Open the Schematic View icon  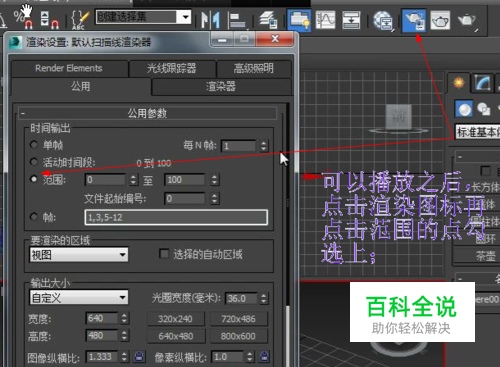[x=351, y=20]
